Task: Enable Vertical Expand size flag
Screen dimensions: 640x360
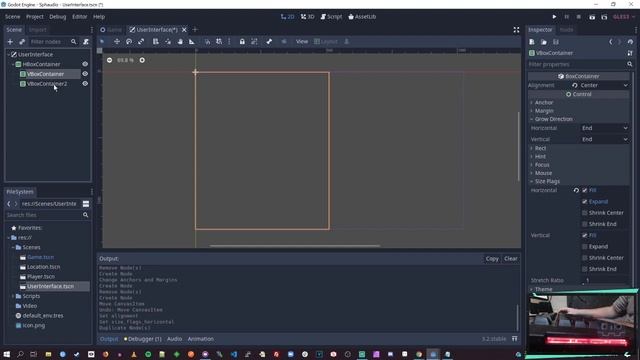Action: [x=585, y=247]
